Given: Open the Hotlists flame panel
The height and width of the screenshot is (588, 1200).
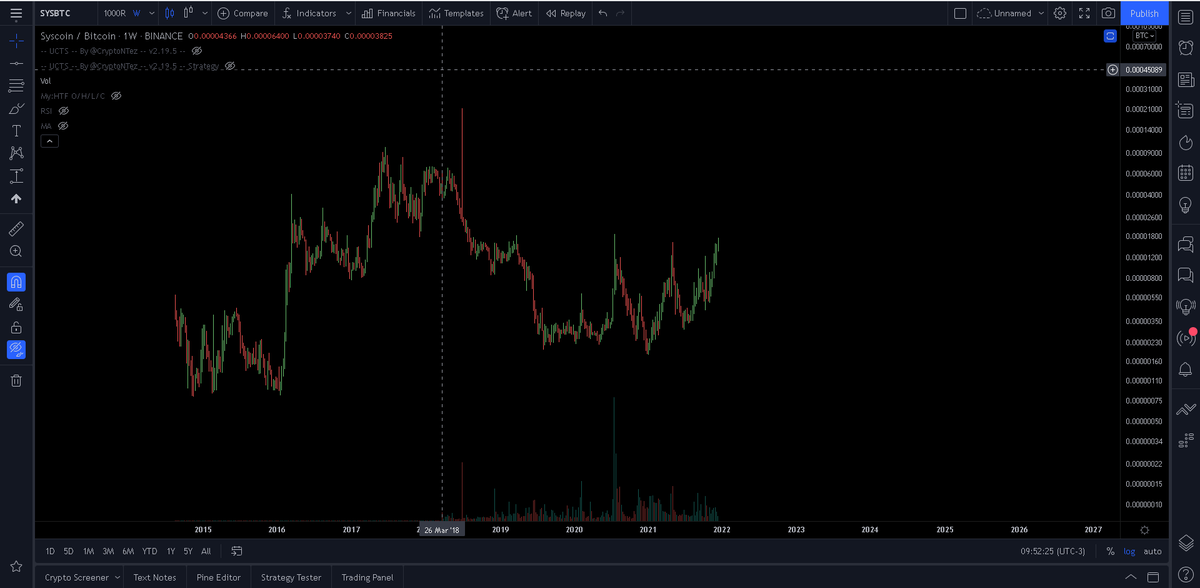Looking at the screenshot, I should (1186, 141).
